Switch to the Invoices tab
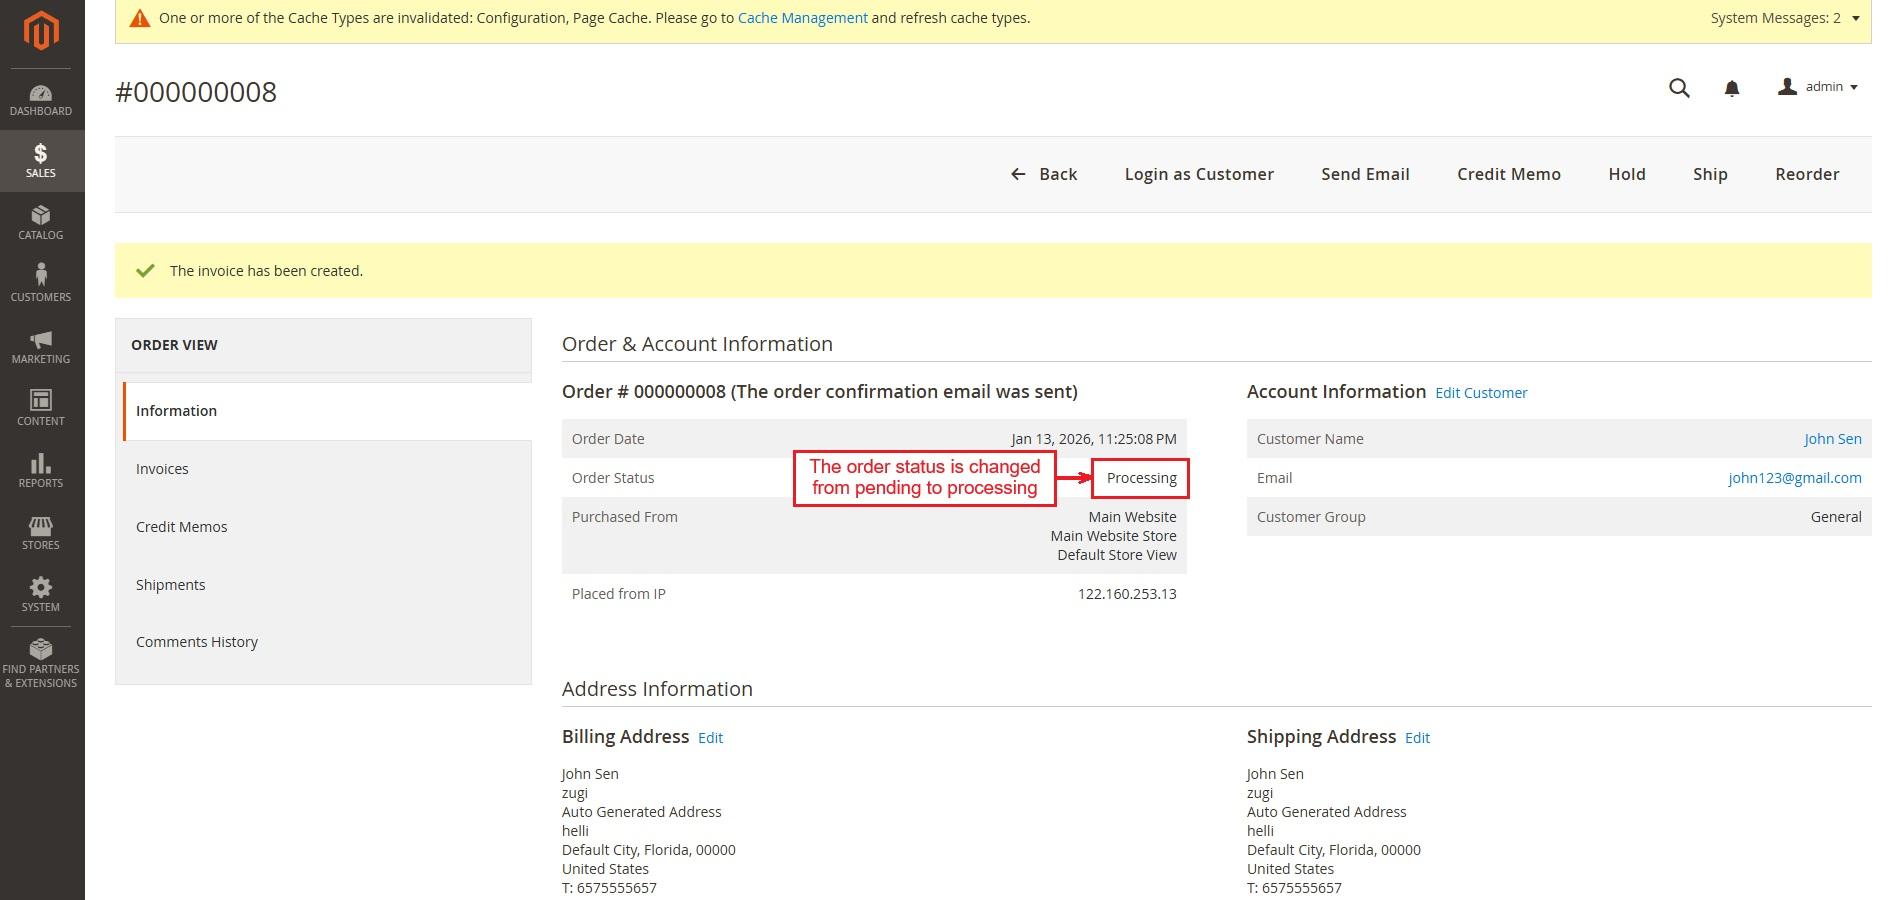 coord(162,469)
